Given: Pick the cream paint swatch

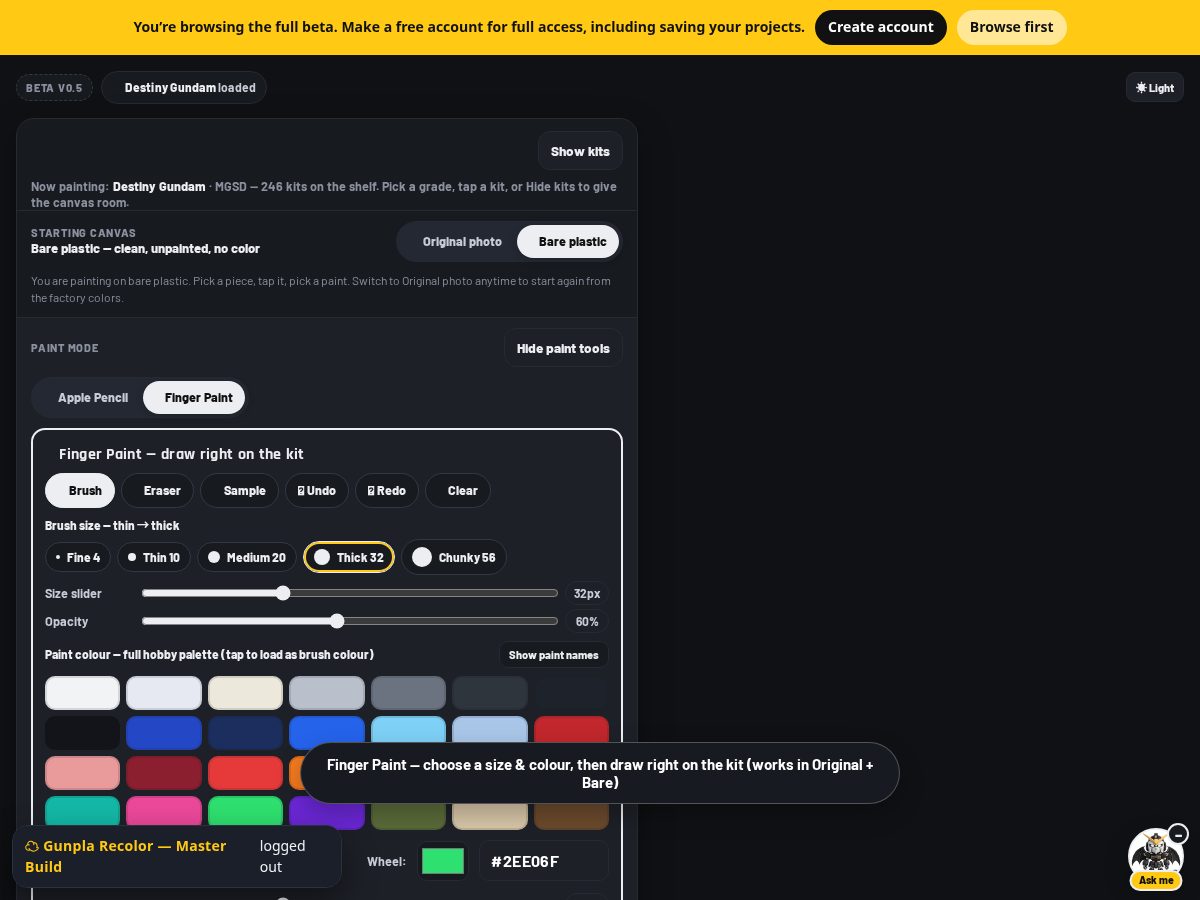Looking at the screenshot, I should [x=245, y=693].
